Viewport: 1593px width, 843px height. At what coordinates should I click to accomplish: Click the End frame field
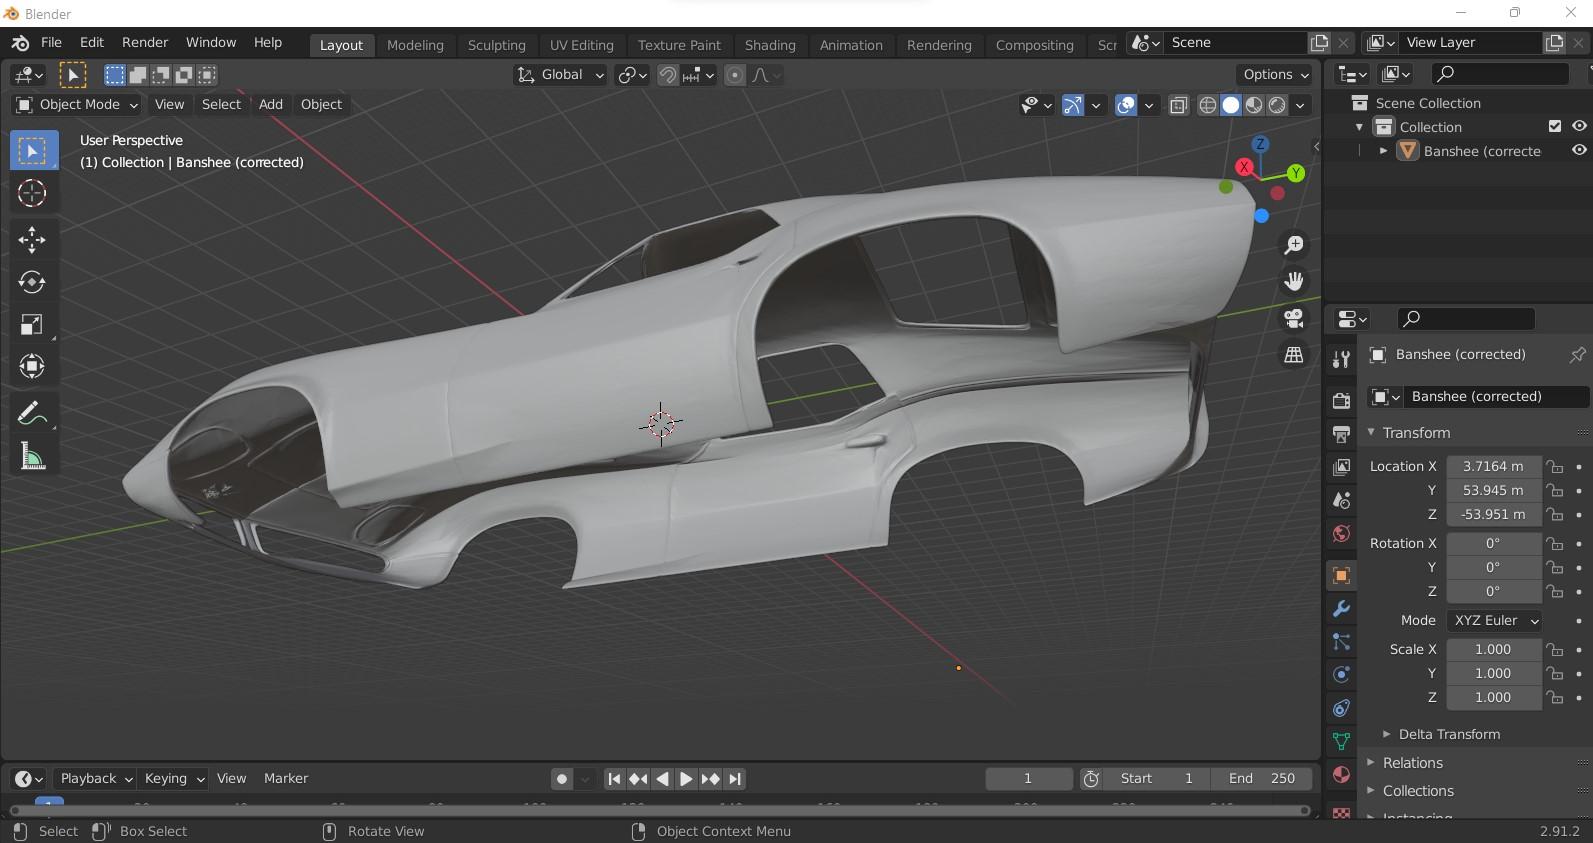tap(1262, 779)
